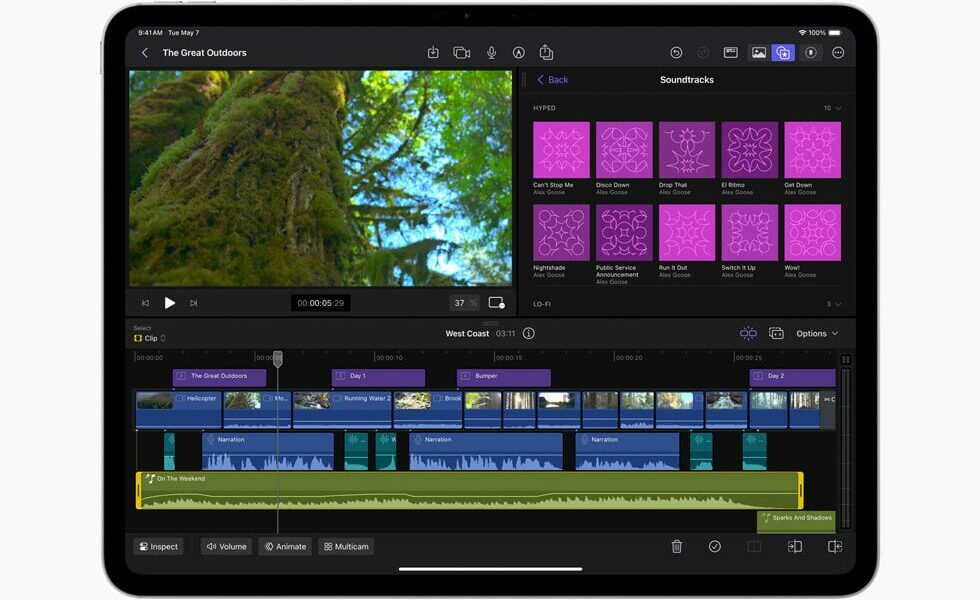980x600 pixels.
Task: Click the enable/disable clip checkmark icon
Action: pos(715,547)
